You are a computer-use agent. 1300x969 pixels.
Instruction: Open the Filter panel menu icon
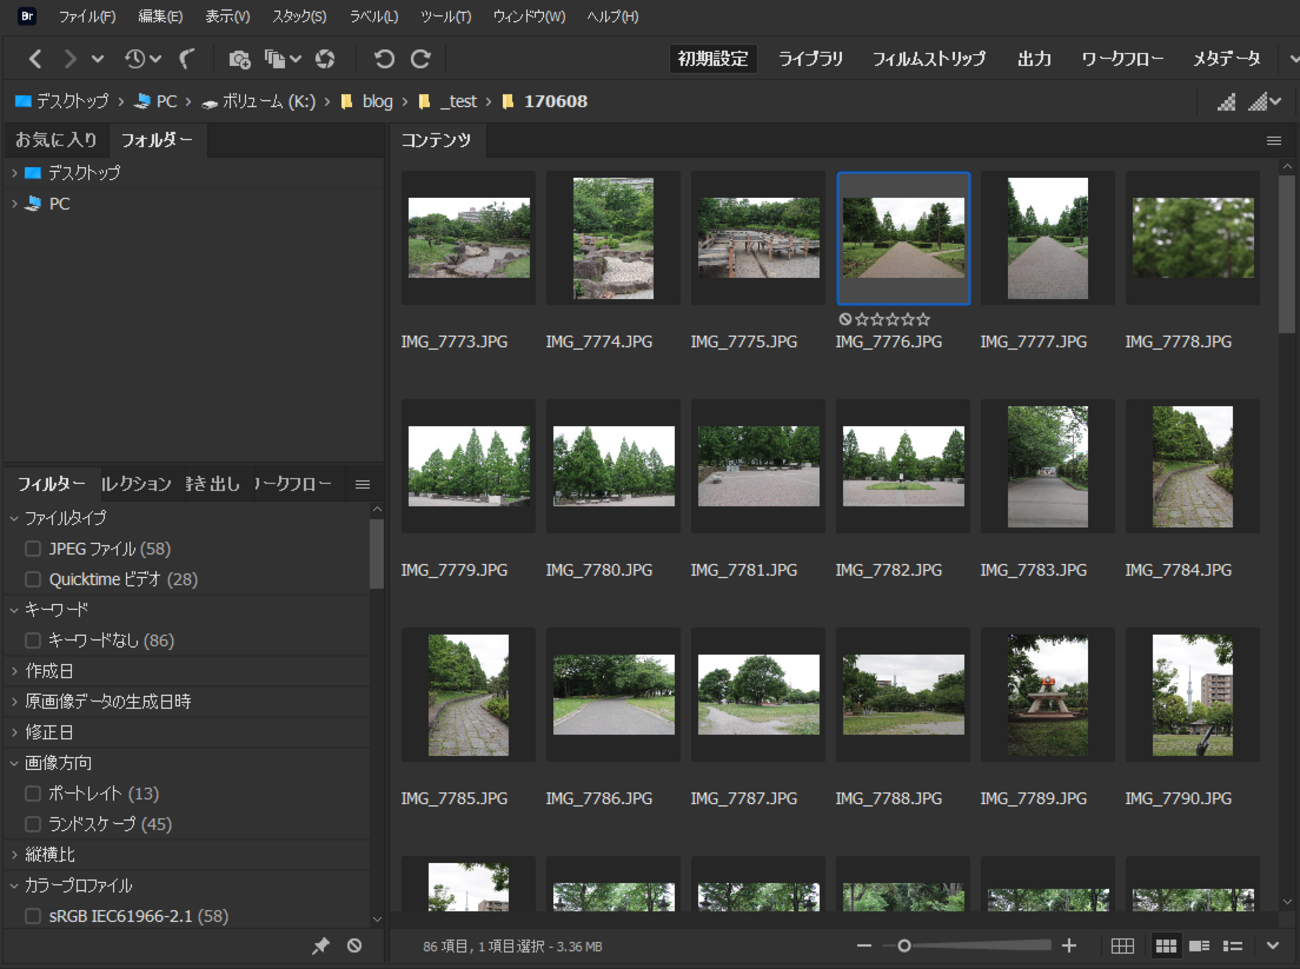[x=363, y=485]
